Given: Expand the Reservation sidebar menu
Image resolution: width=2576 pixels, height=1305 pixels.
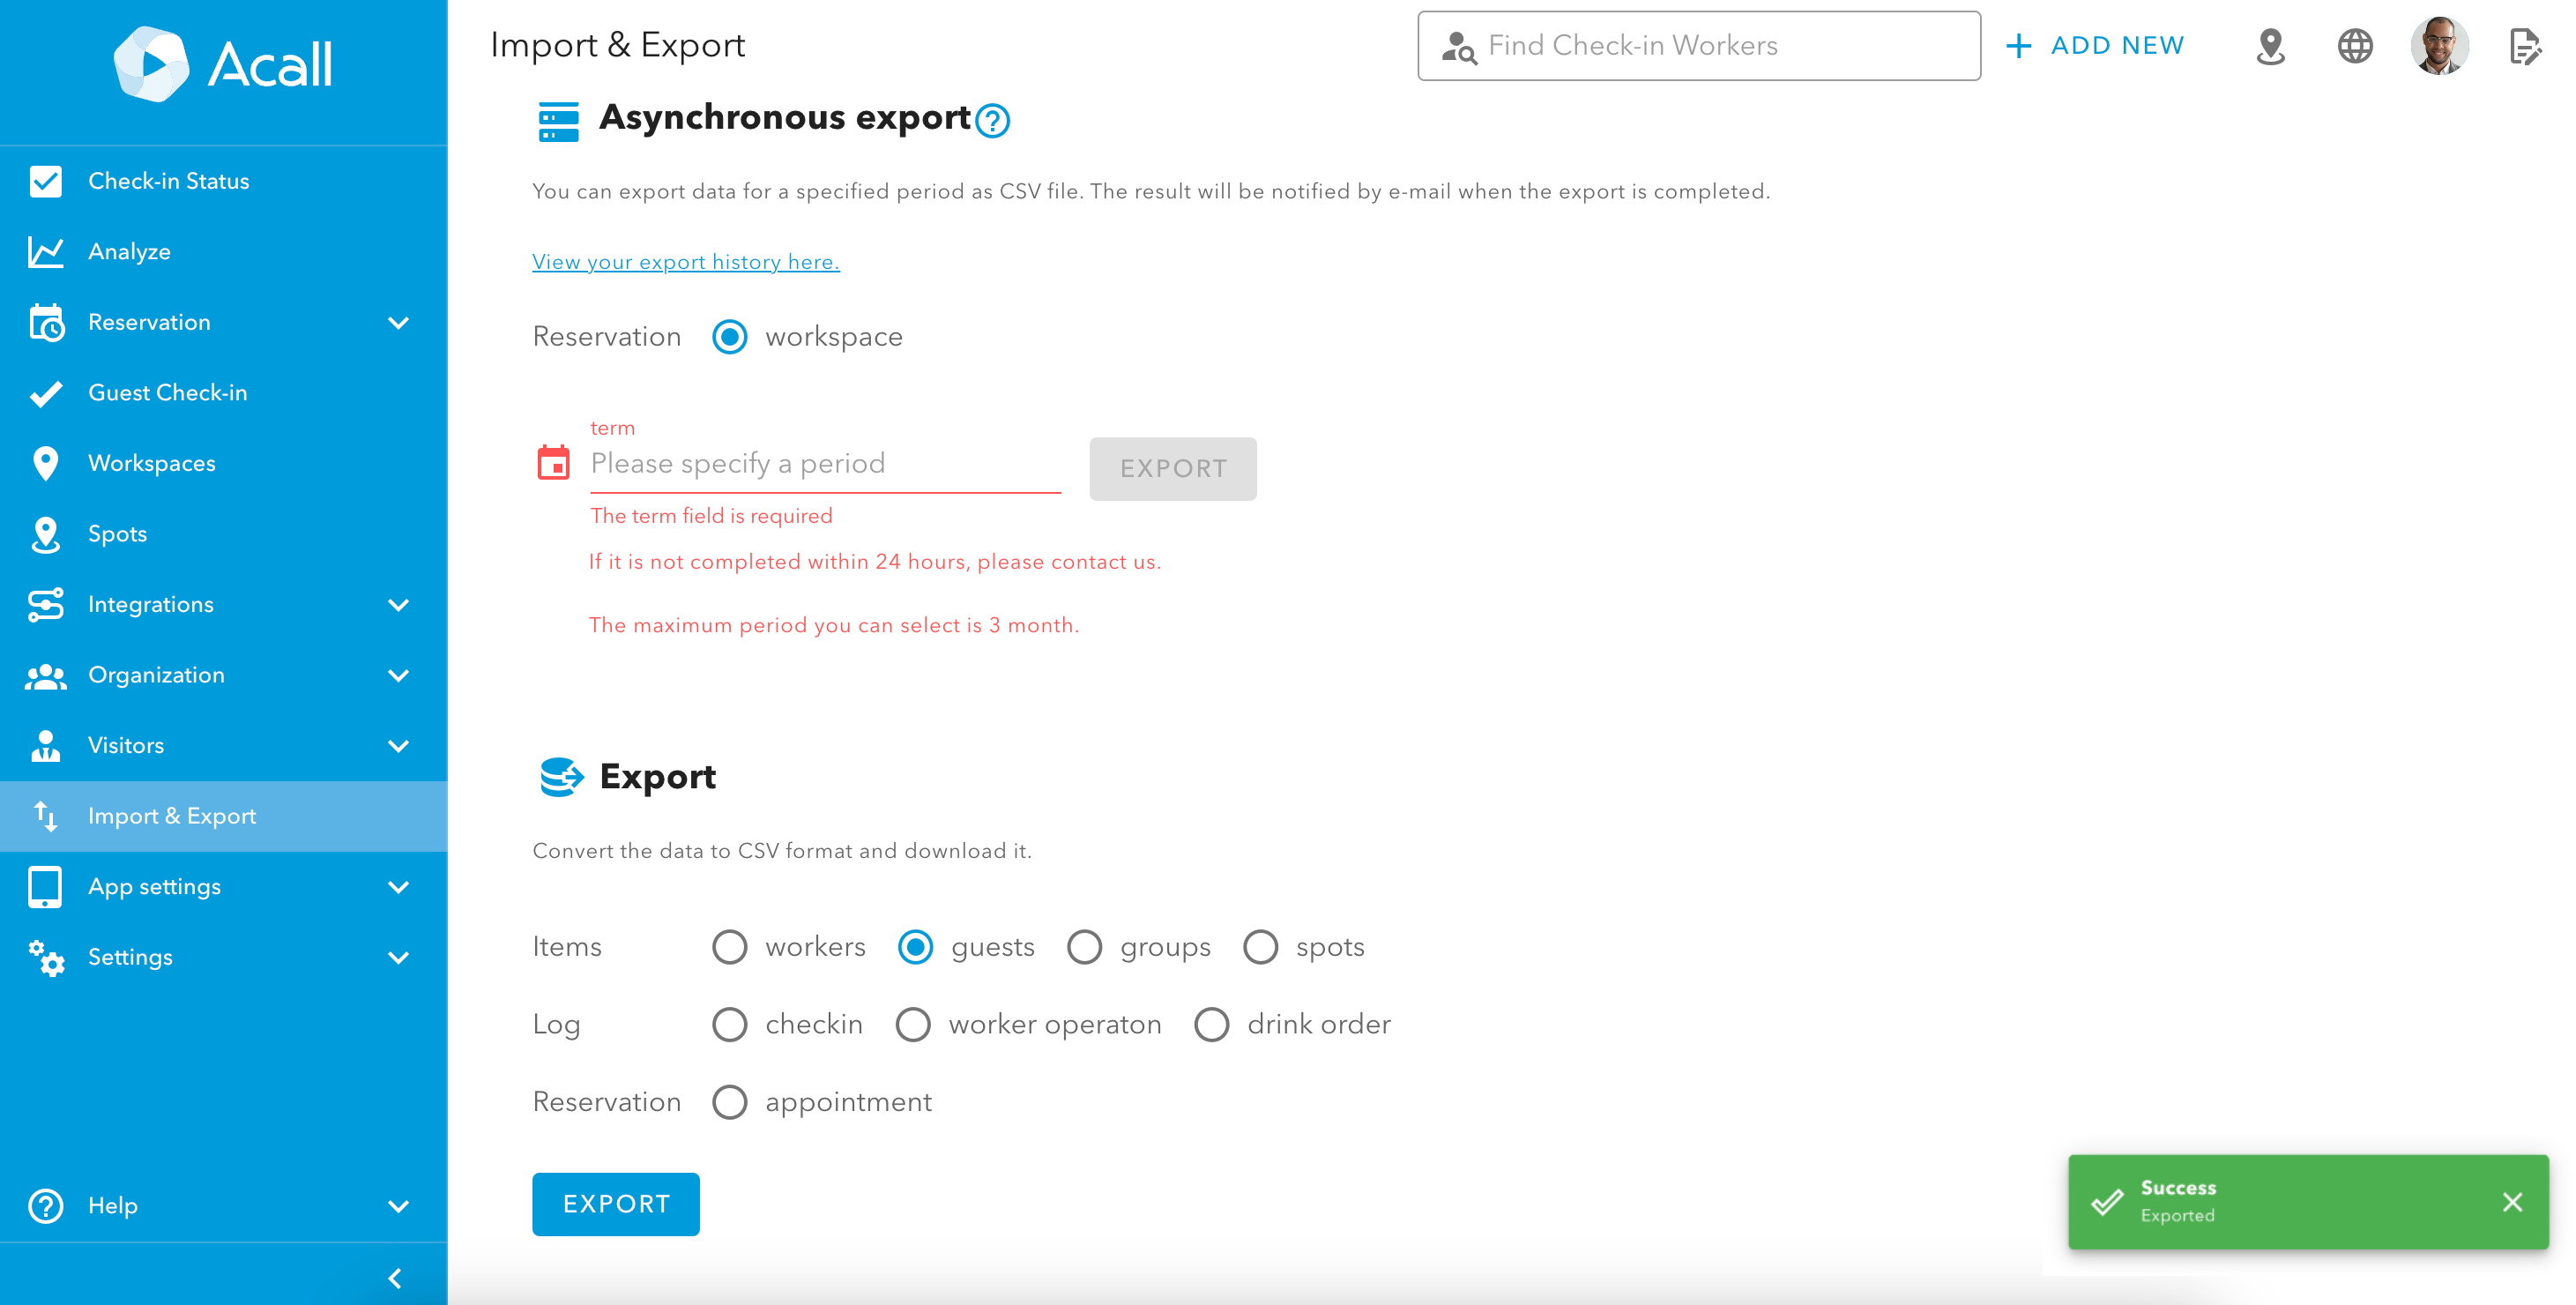Looking at the screenshot, I should [398, 322].
